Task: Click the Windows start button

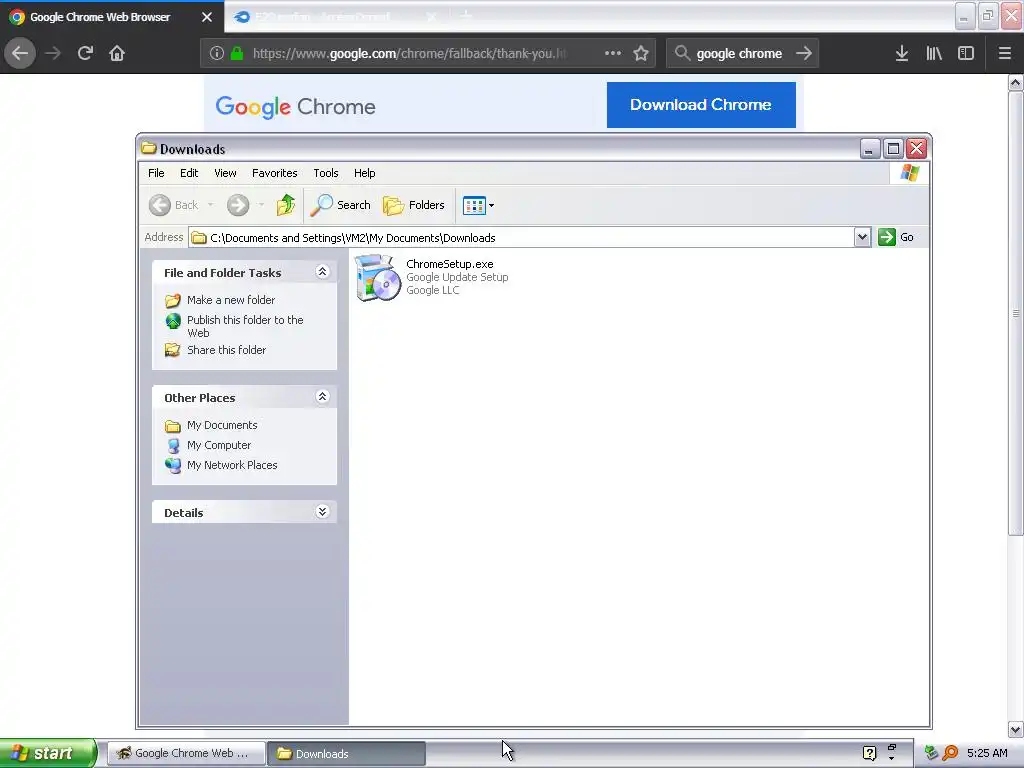Action: coord(48,753)
